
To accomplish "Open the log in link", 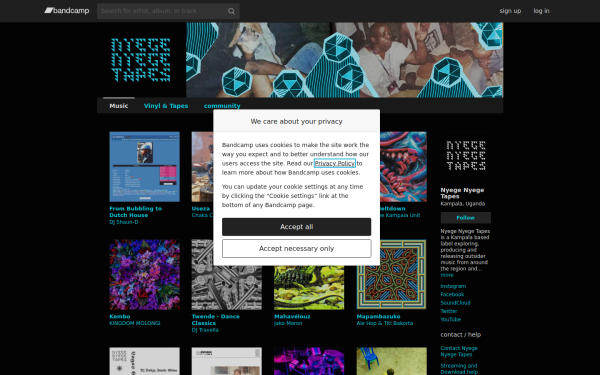I will tap(541, 11).
